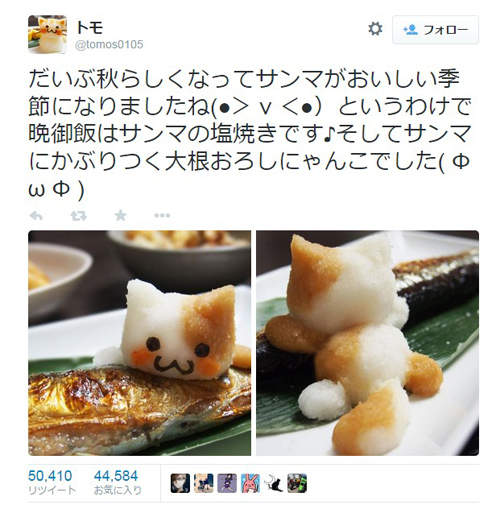
Task: Click the retweet icon under the tweet
Action: pyautogui.click(x=79, y=216)
